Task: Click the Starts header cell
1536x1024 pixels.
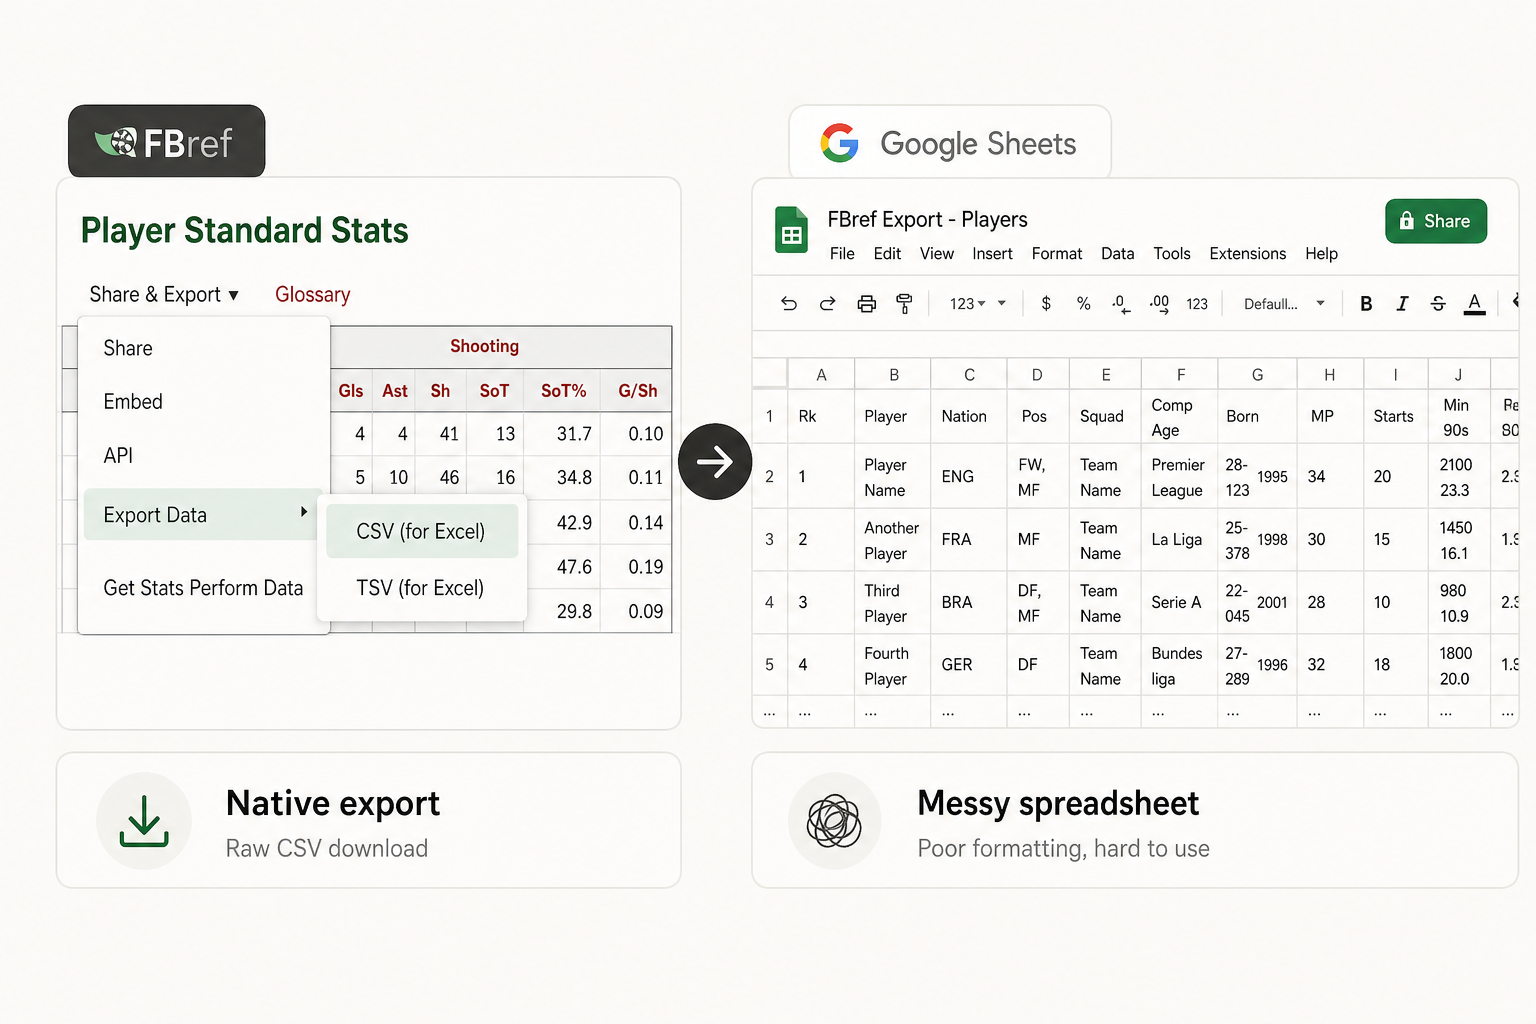Action: [x=1394, y=416]
